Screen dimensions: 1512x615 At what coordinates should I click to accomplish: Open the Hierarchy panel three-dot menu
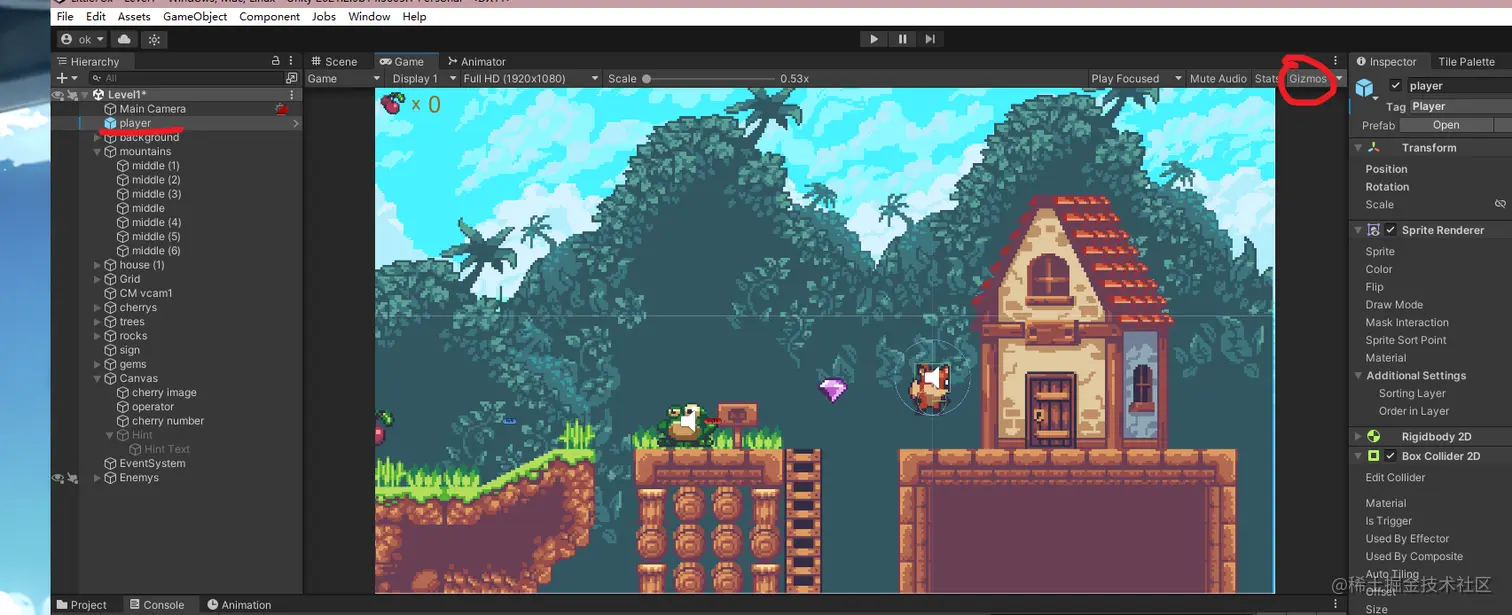point(291,61)
